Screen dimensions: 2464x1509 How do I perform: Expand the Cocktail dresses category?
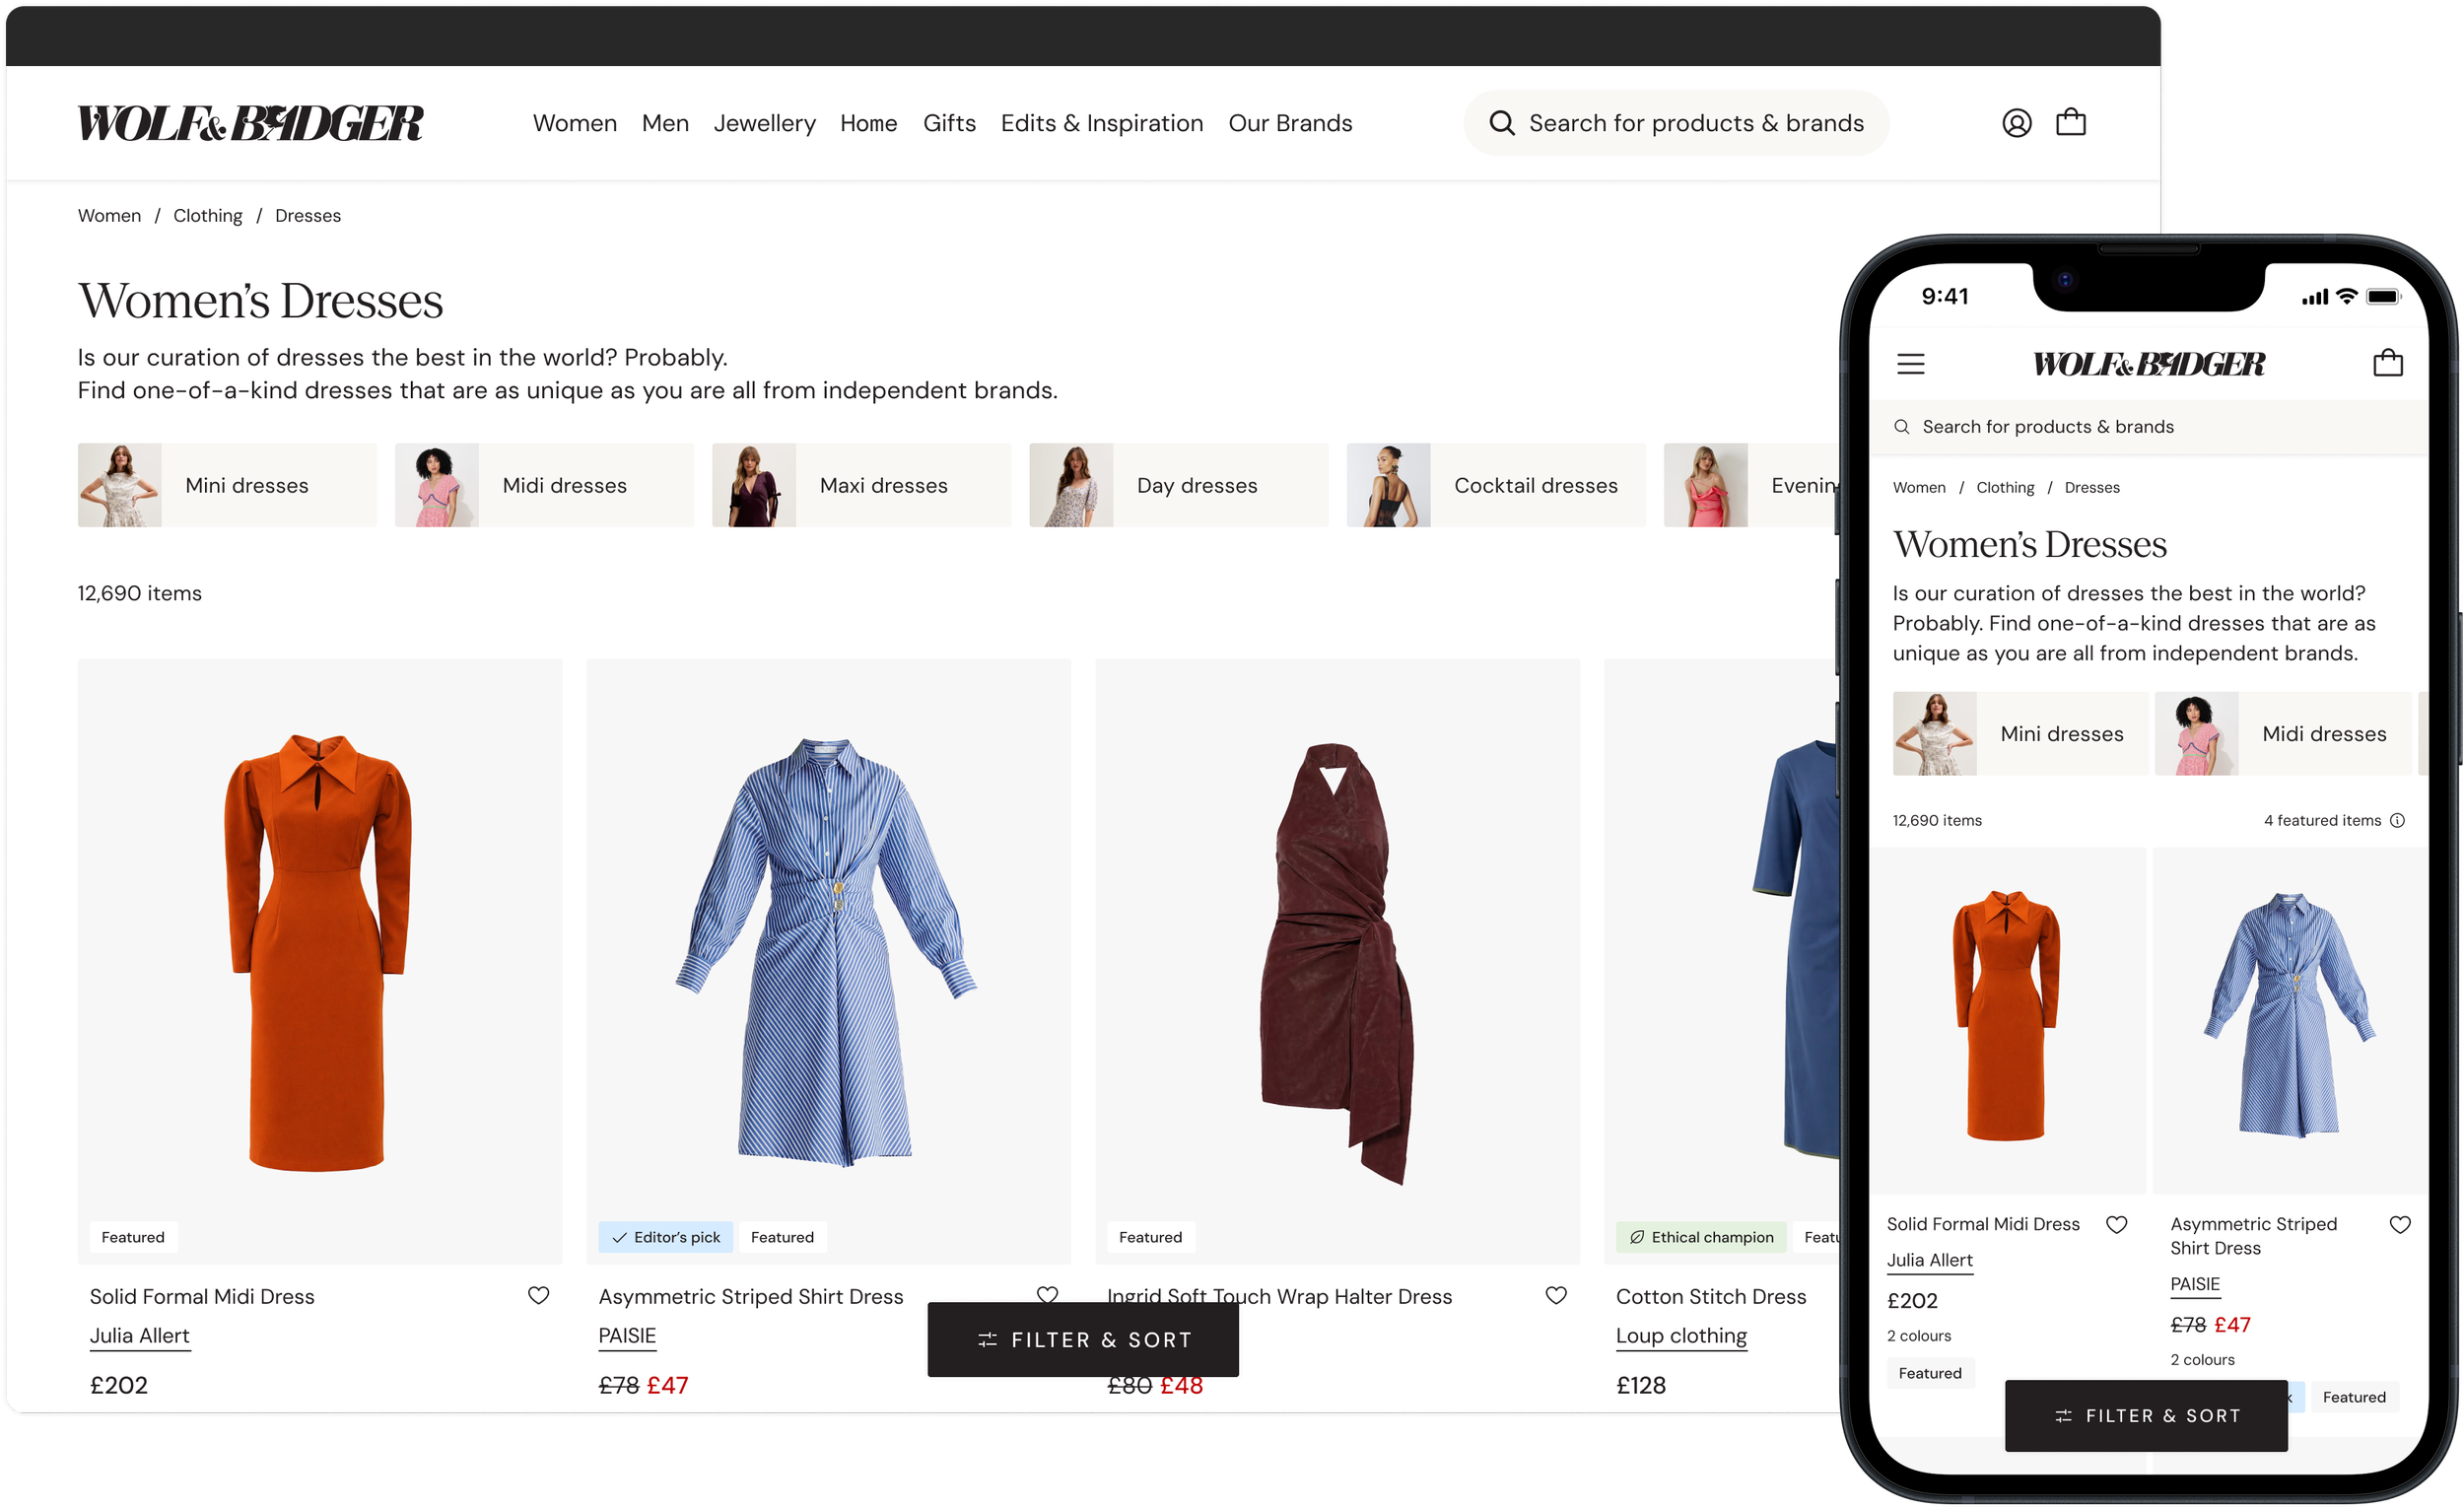click(x=1536, y=485)
